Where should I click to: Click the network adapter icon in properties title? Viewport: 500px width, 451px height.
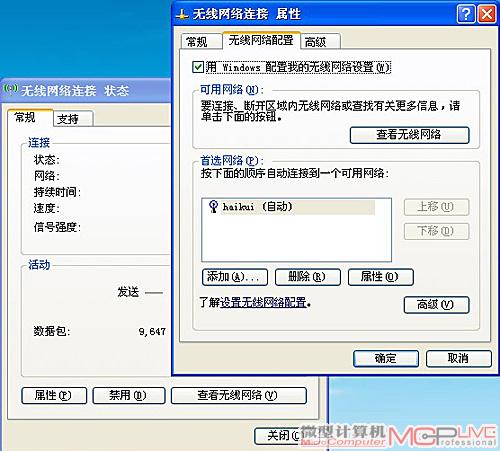click(x=182, y=14)
